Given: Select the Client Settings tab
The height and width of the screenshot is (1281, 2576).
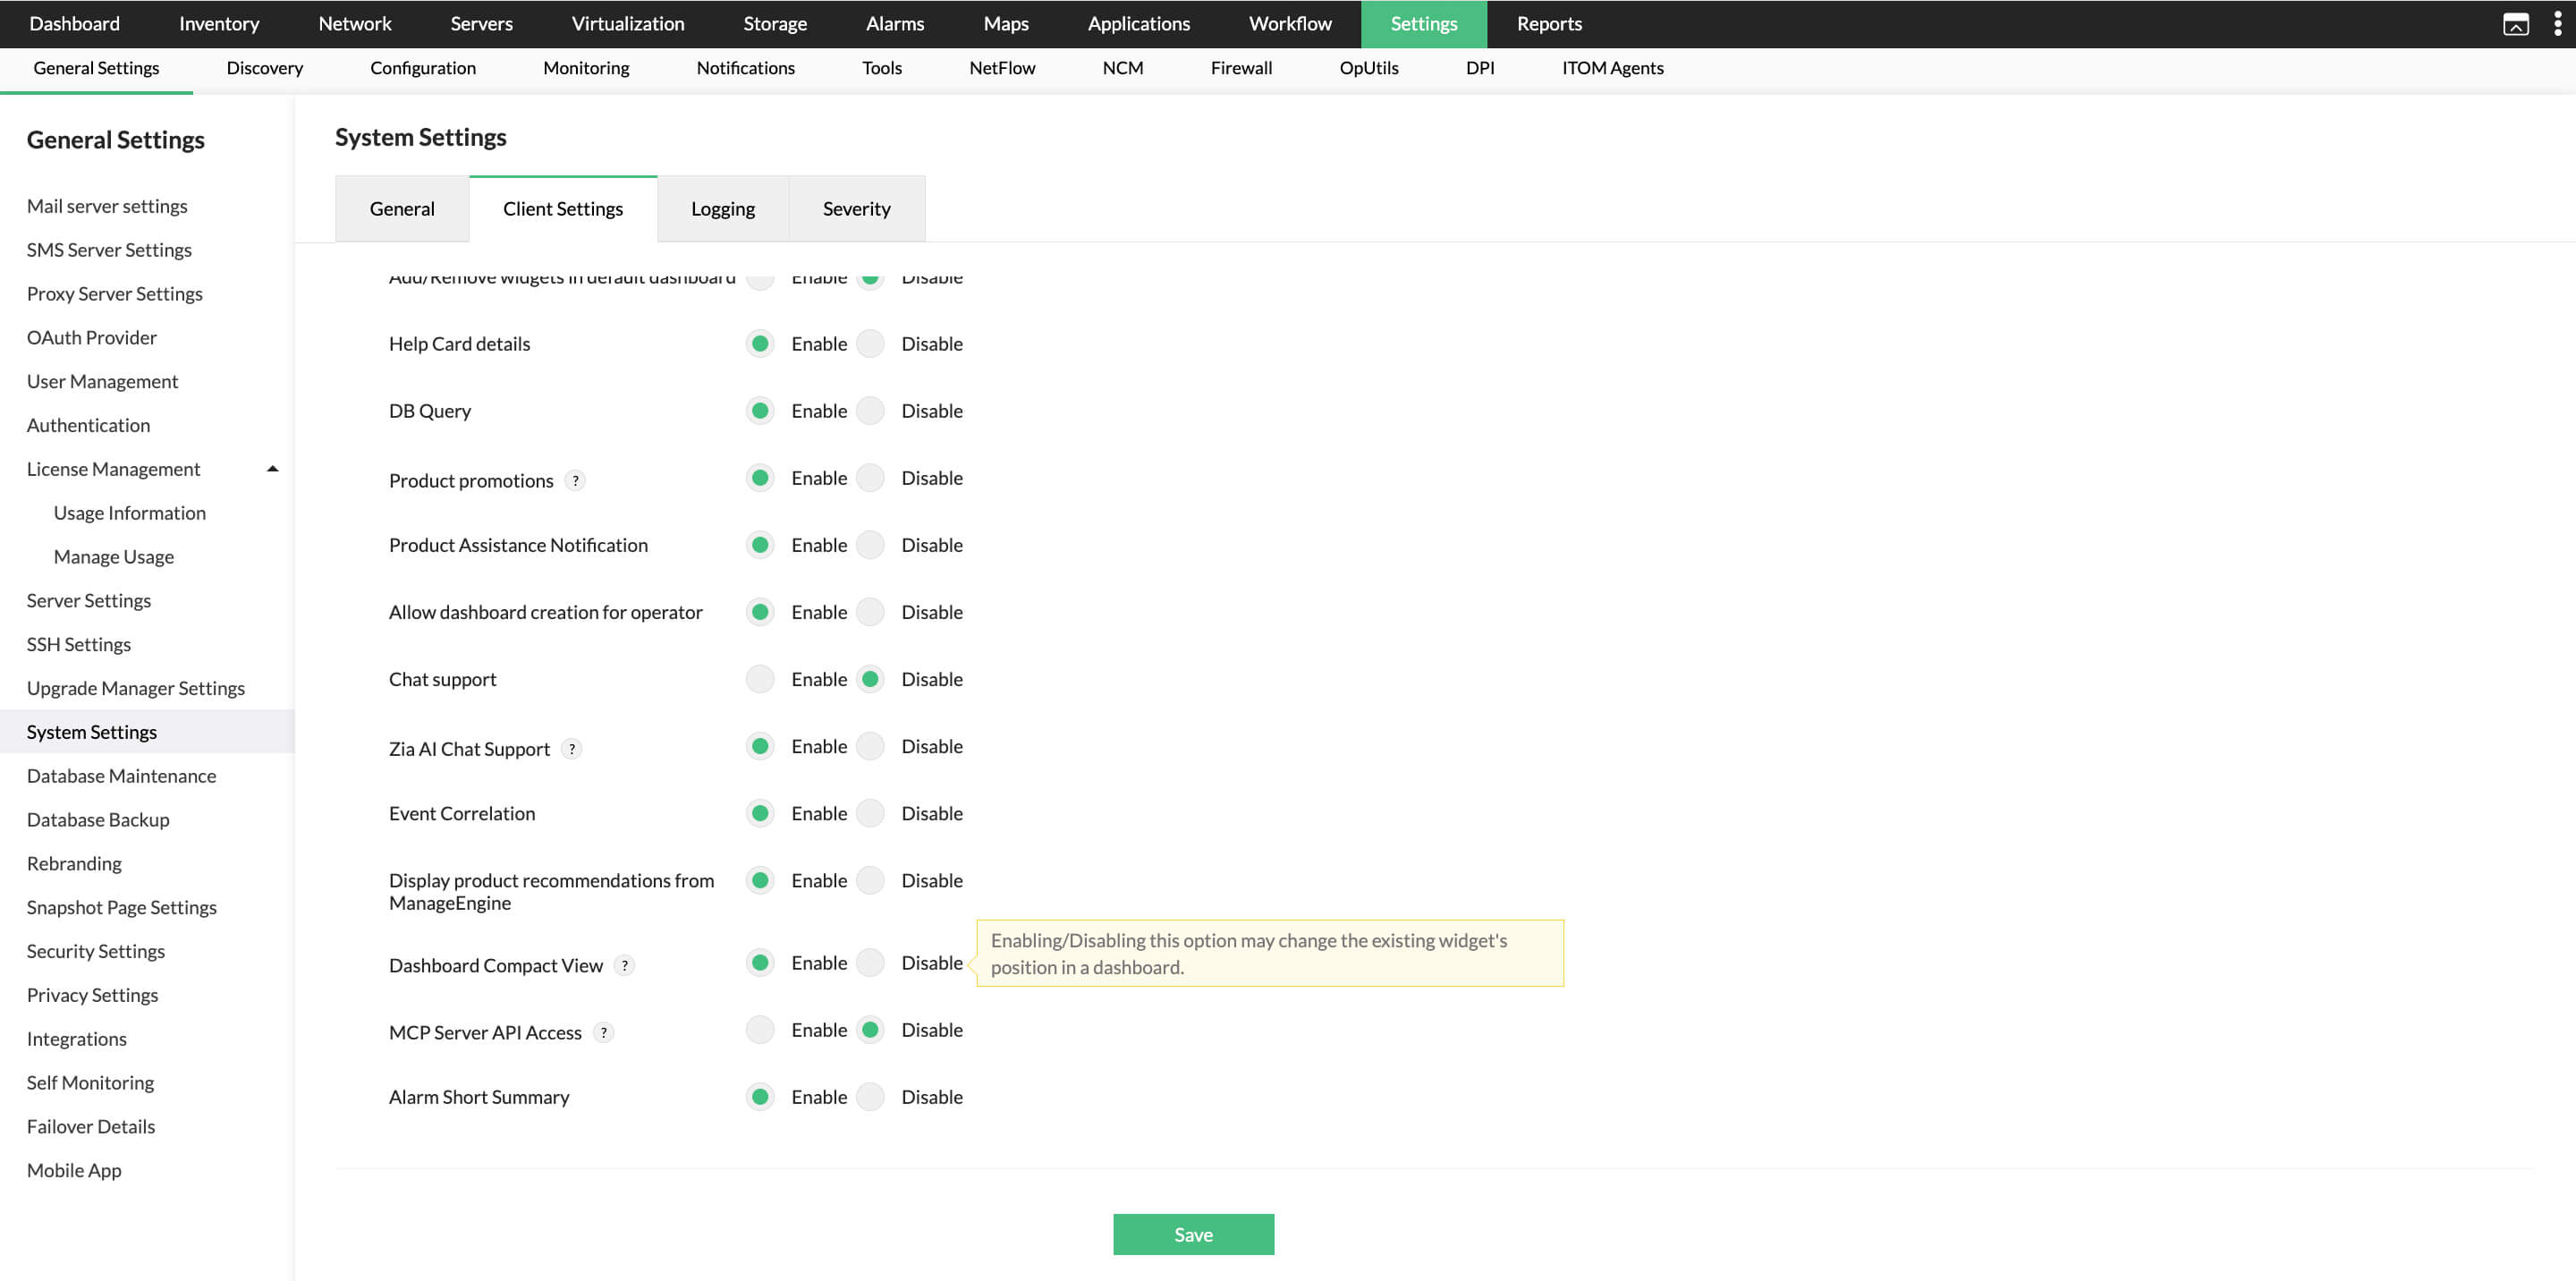Looking at the screenshot, I should pyautogui.click(x=563, y=208).
